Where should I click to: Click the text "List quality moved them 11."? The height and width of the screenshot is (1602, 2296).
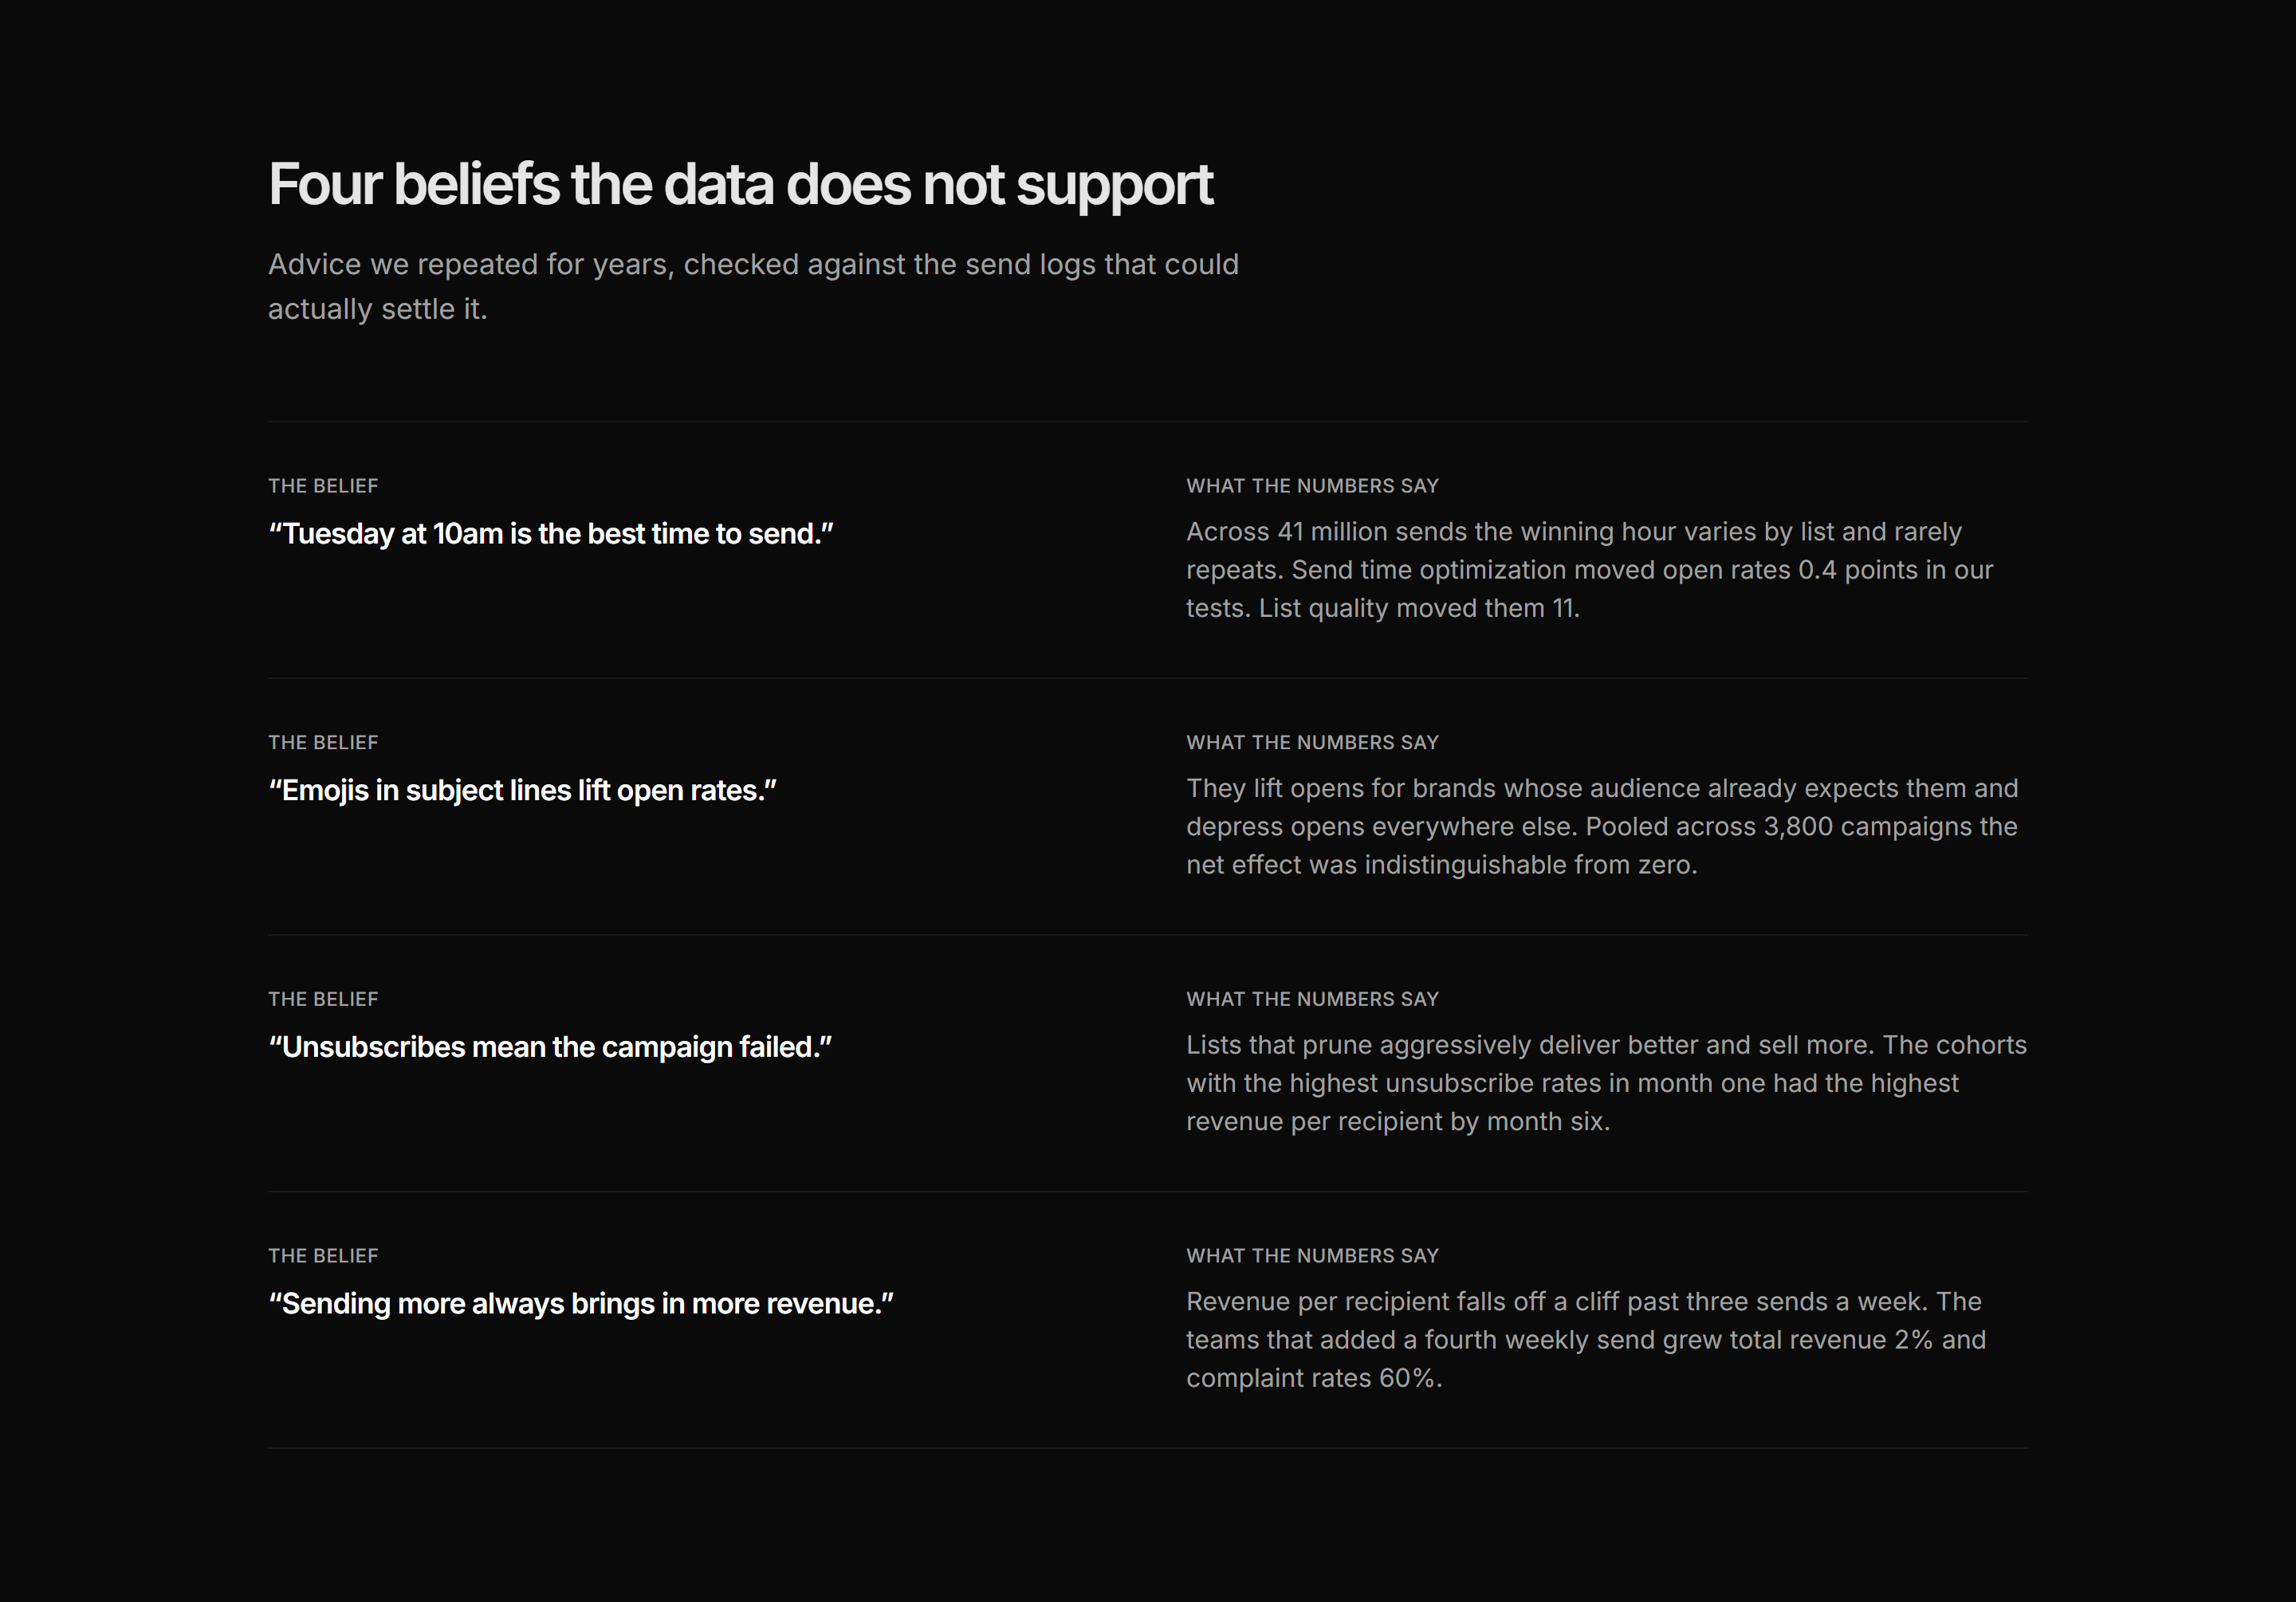[x=1419, y=609]
